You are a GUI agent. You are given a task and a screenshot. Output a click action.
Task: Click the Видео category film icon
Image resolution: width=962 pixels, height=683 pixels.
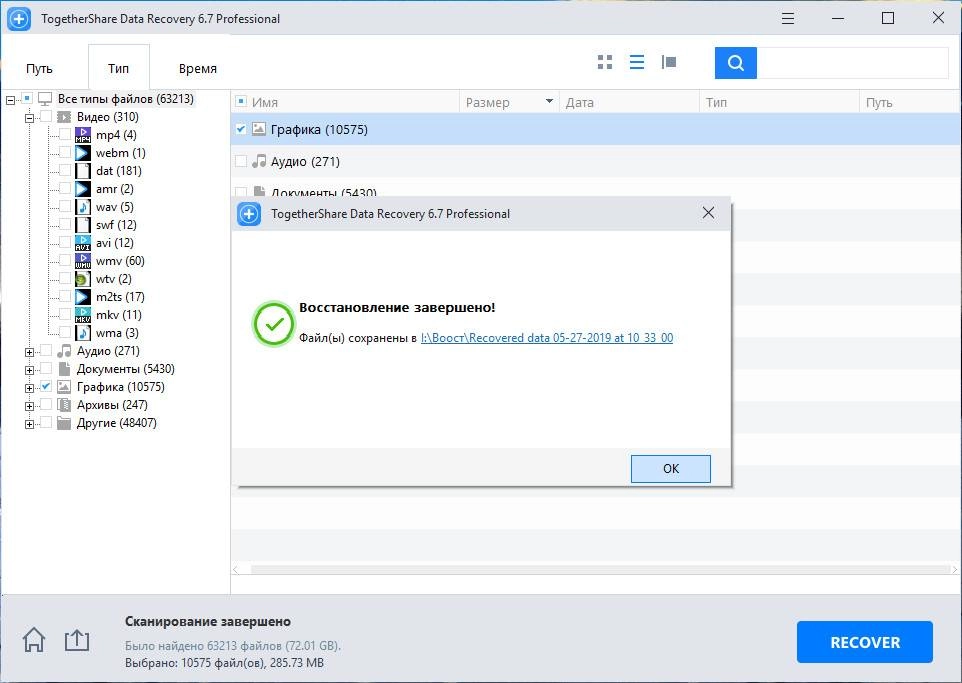coord(64,117)
